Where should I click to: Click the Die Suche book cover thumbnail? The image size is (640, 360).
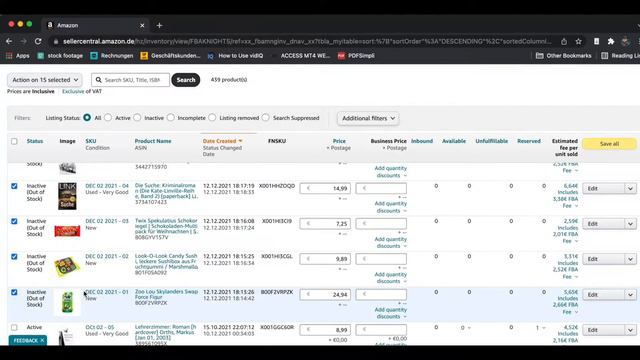pos(67,196)
